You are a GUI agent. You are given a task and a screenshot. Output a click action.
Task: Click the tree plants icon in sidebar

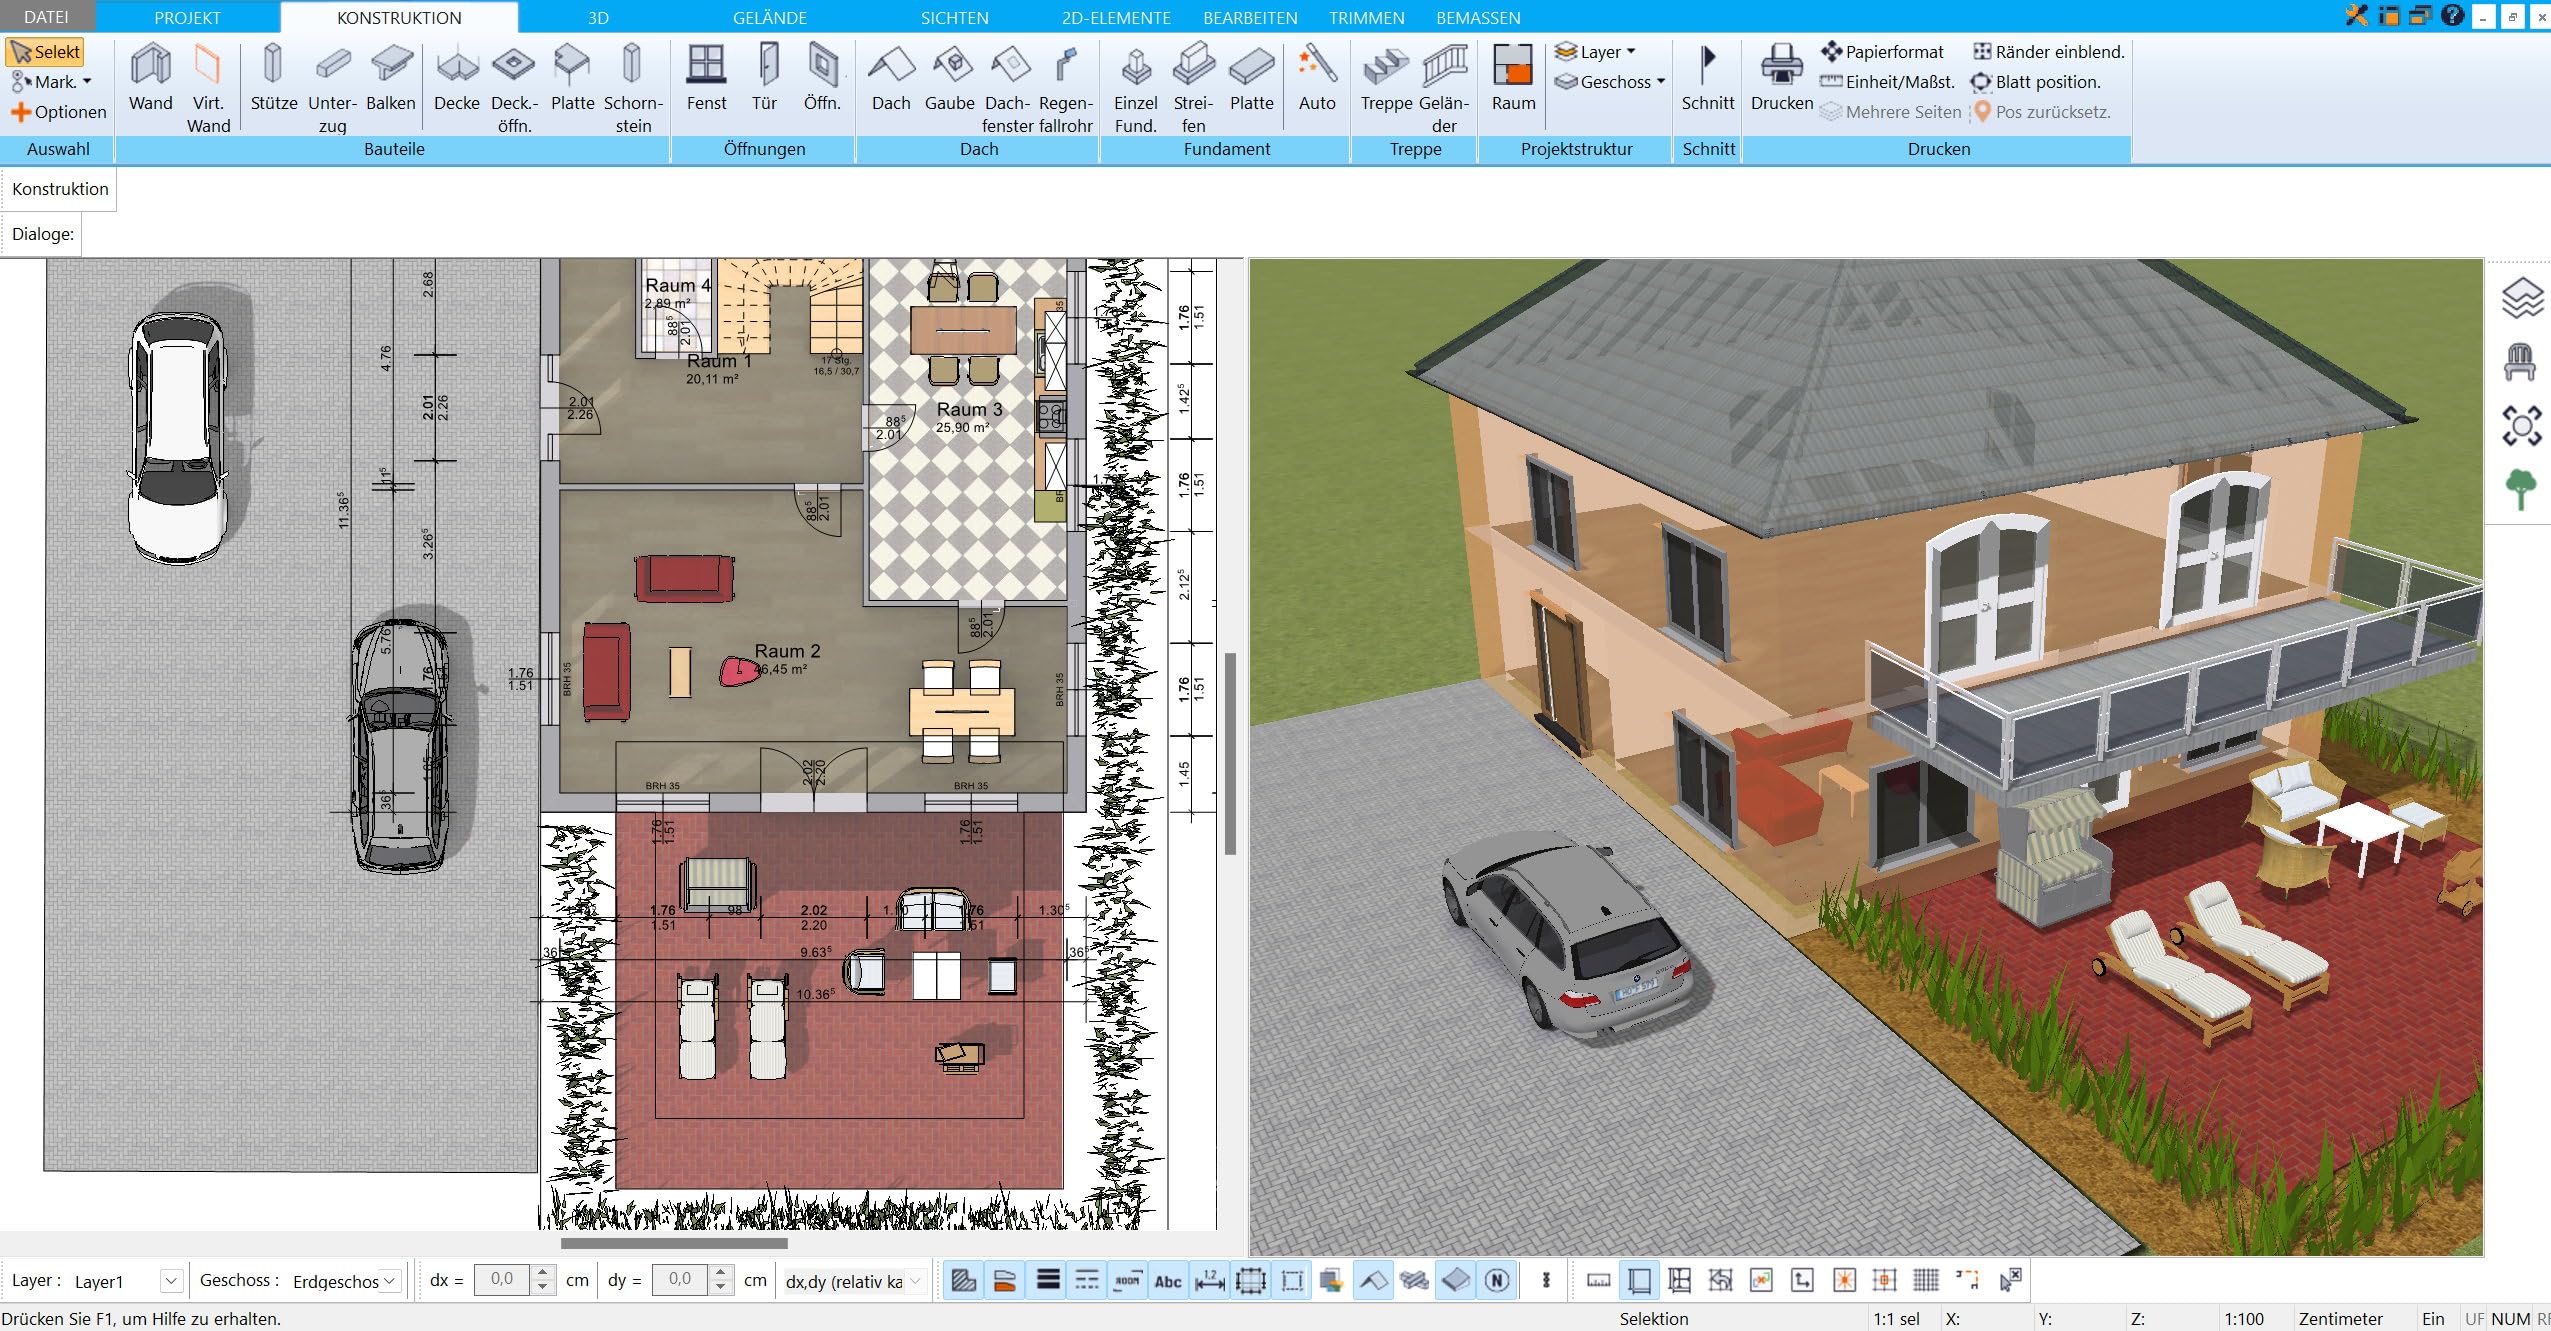click(x=2521, y=490)
